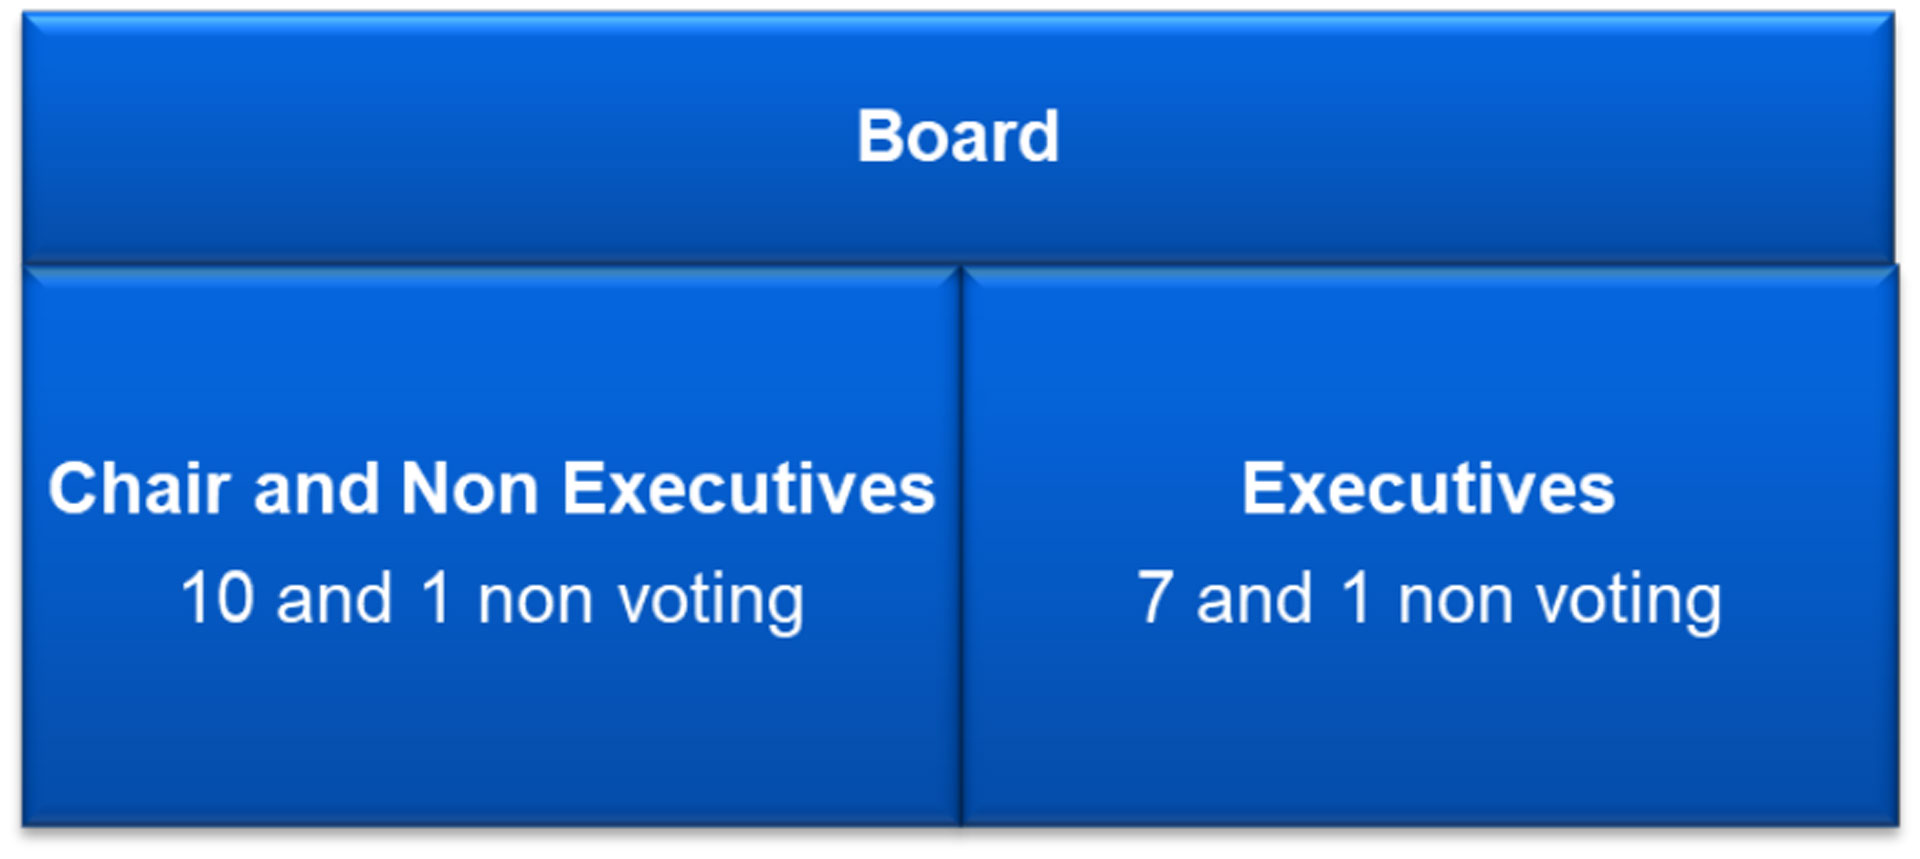Click the border between the Board box and the lower boxes
The image size is (1920, 859).
coord(958,265)
